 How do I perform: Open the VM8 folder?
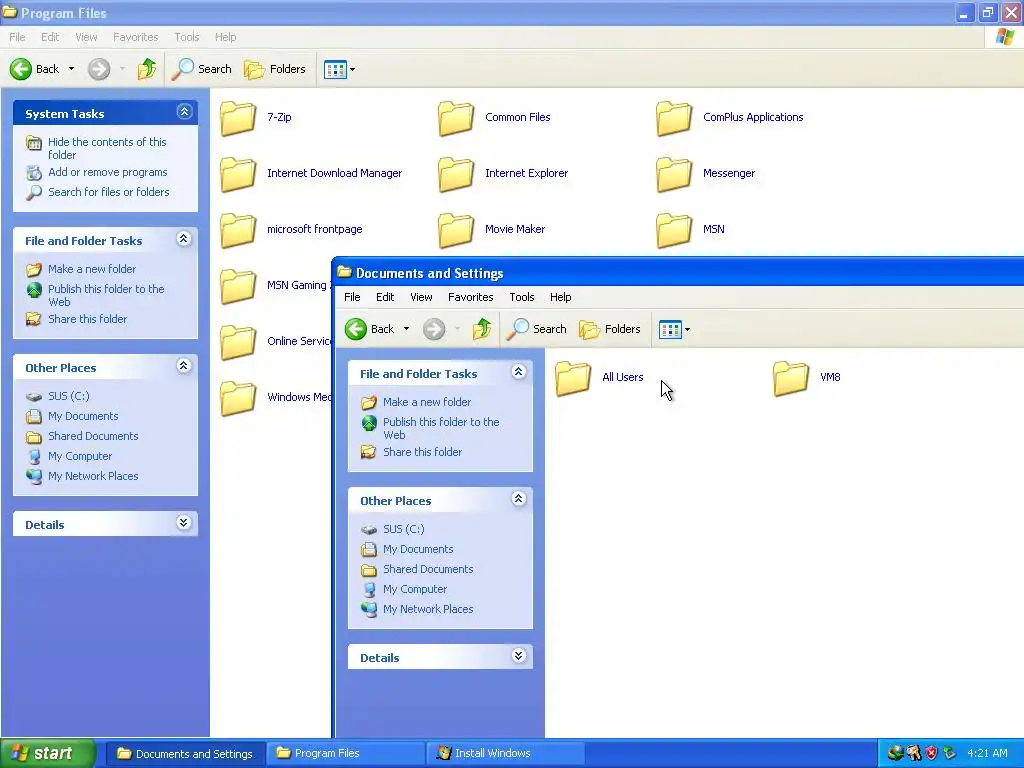[807, 378]
